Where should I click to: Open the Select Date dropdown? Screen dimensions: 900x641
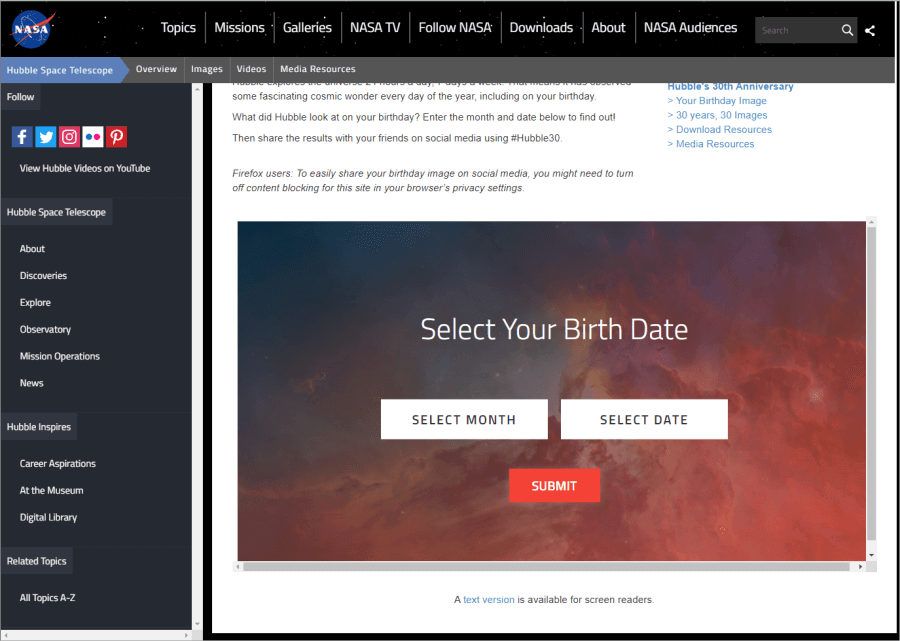click(x=644, y=420)
